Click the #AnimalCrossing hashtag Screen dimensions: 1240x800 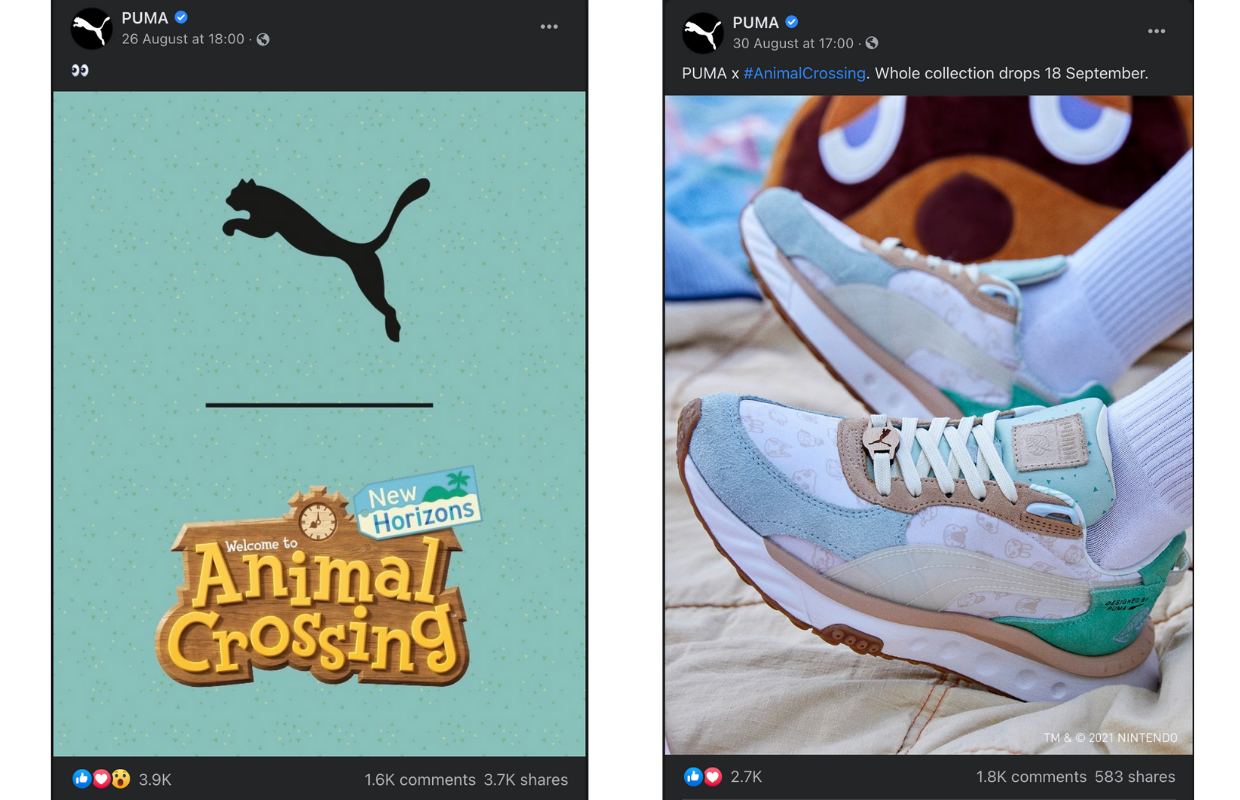[805, 73]
